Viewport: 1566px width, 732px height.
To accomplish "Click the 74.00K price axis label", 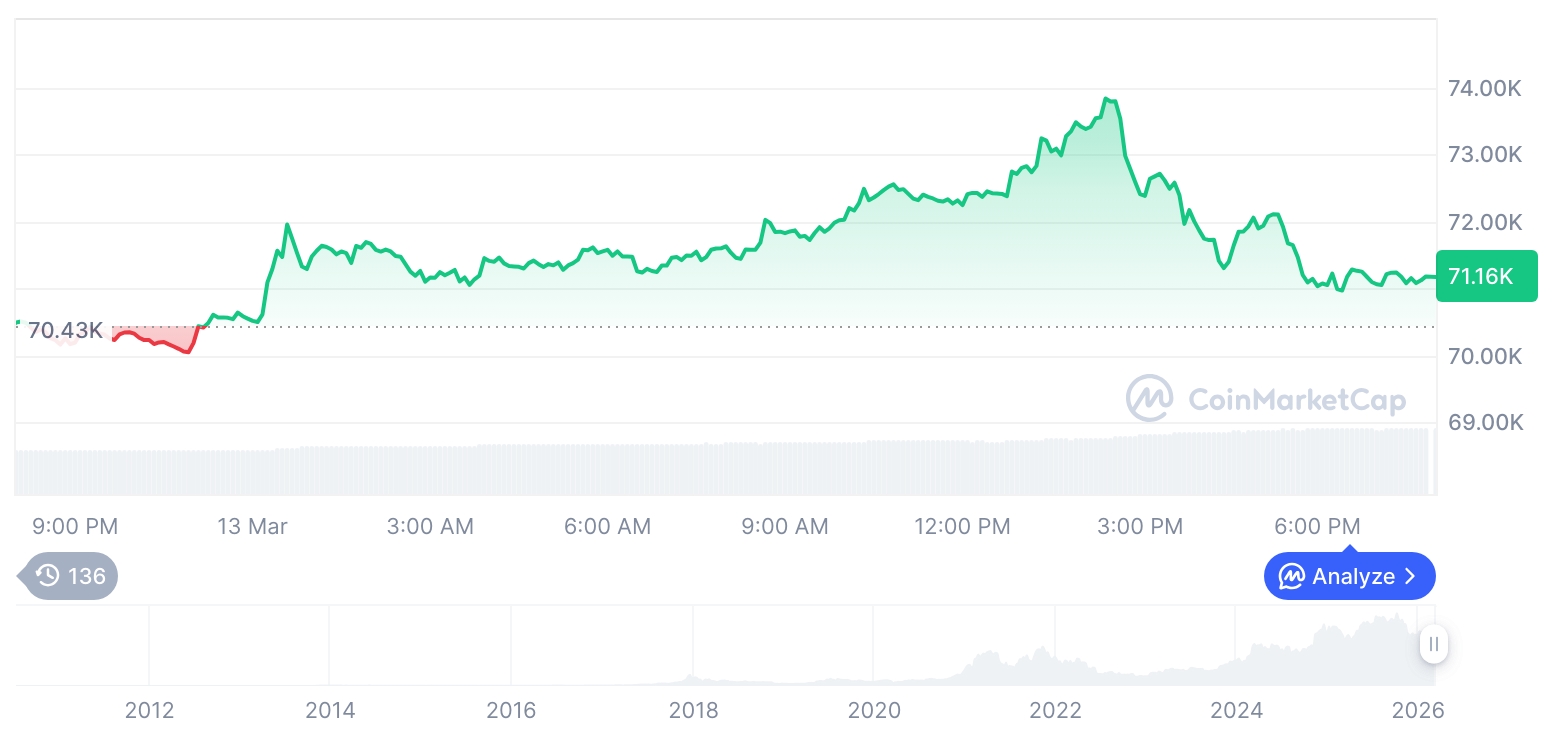I will pyautogui.click(x=1485, y=89).
